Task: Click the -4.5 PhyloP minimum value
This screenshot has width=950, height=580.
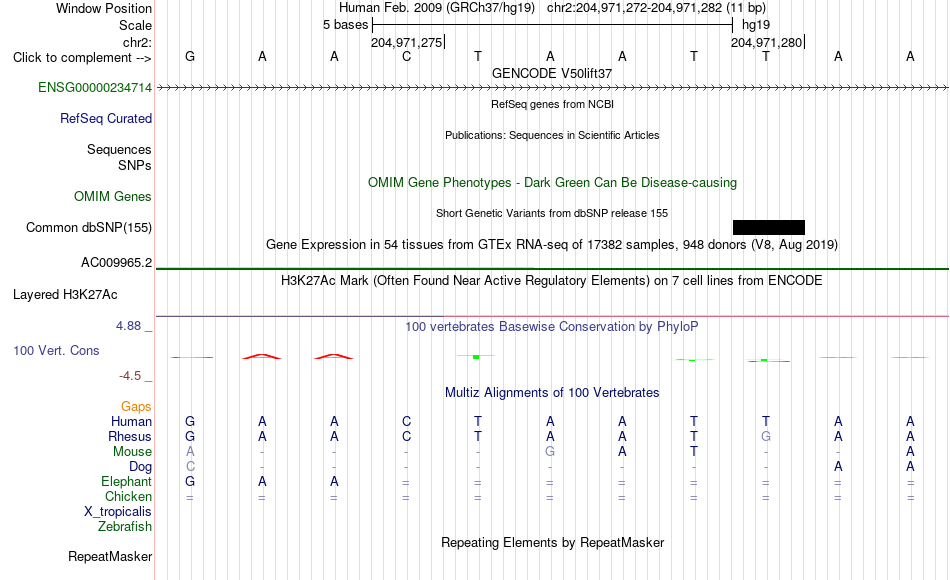Action: (x=130, y=376)
